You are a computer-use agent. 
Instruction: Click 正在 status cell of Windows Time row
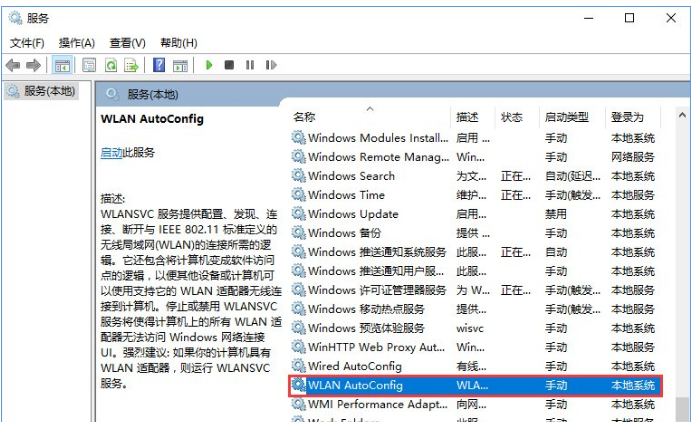click(x=516, y=195)
